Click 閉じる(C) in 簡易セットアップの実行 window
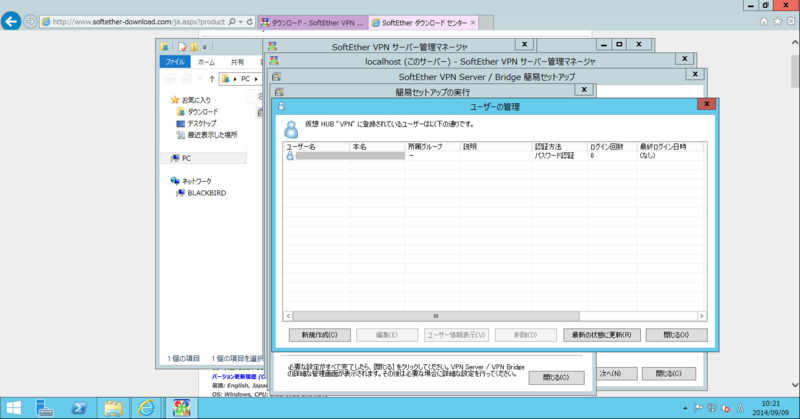The image size is (800, 419). [556, 378]
